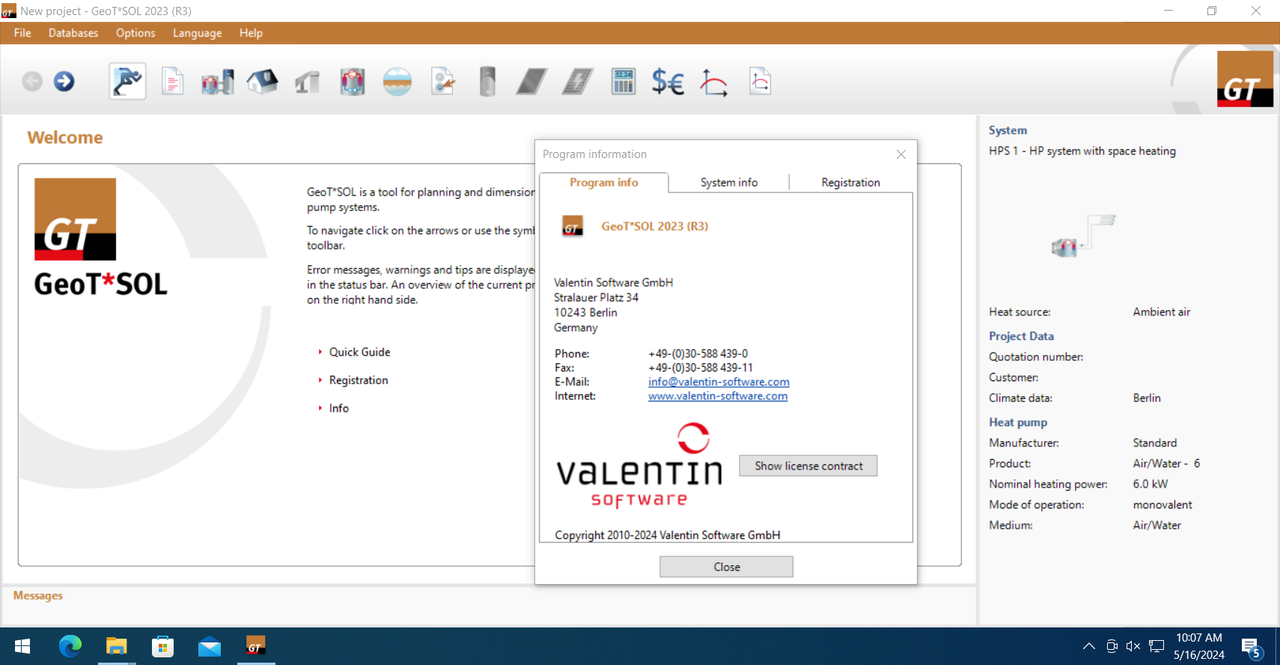Select the 'GeoT*SOL 2023 (R3)' dialog heading
The width and height of the screenshot is (1280, 665).
(655, 227)
